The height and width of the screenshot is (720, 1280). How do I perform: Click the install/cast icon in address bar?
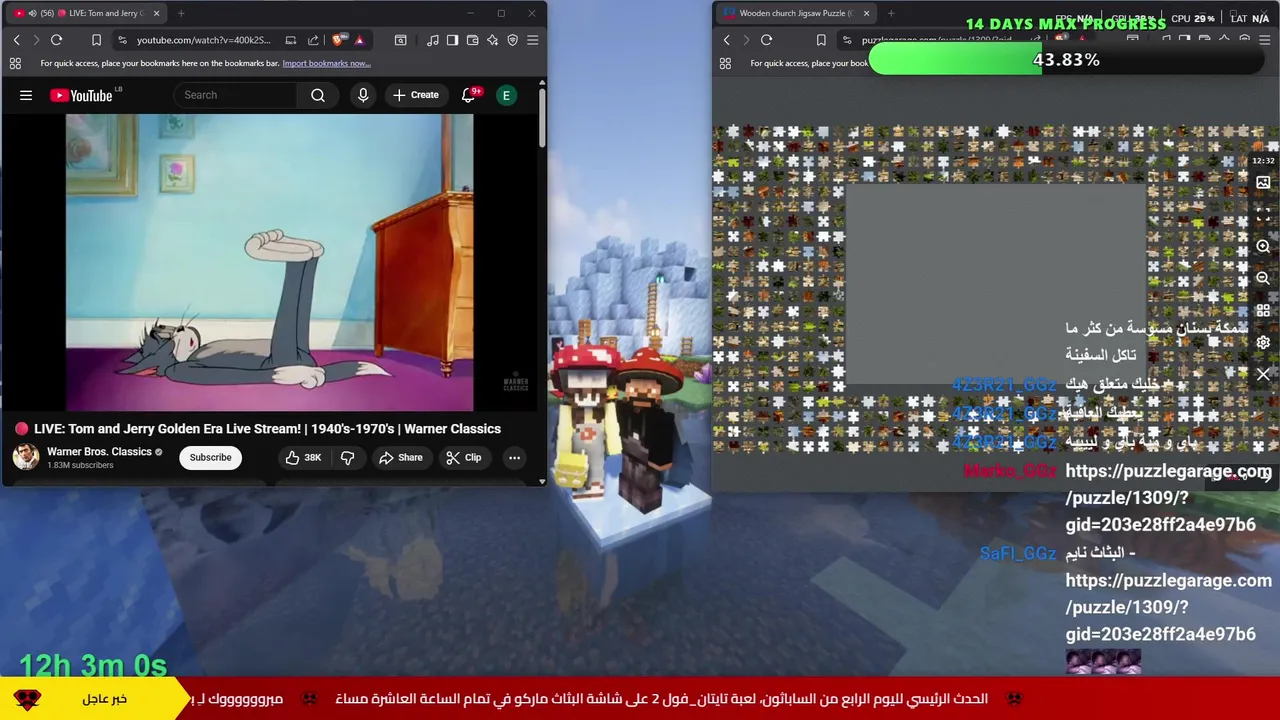coord(290,40)
